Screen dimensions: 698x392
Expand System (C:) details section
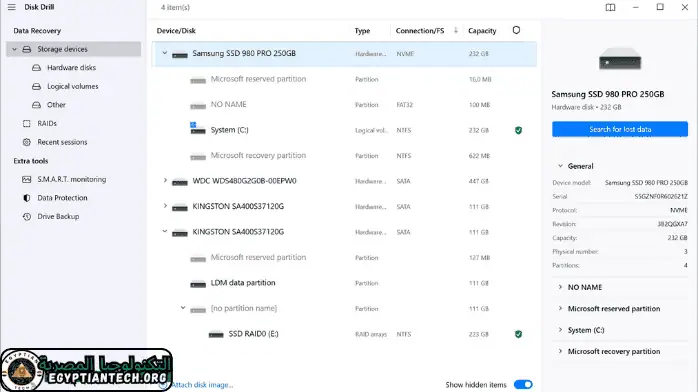[560, 330]
